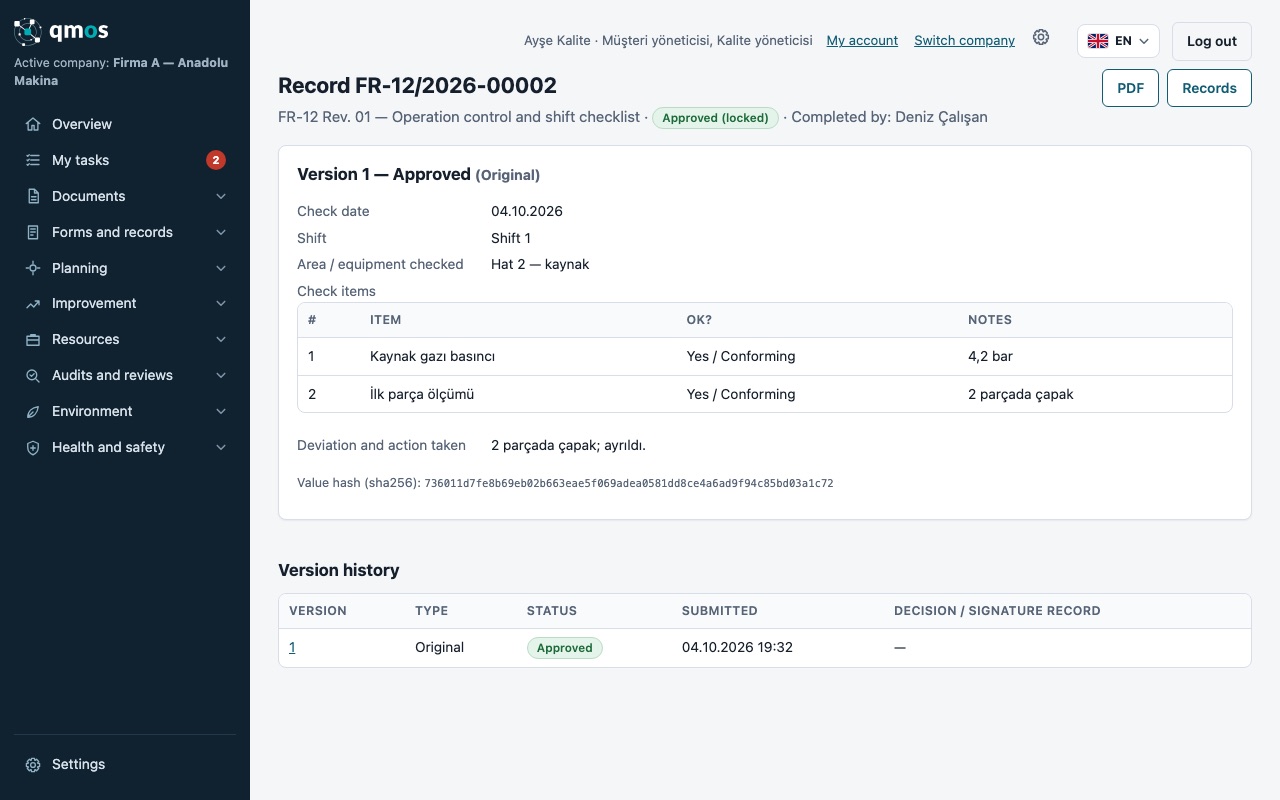Viewport: 1280px width, 800px height.
Task: Open the gear icon beside Switch company
Action: (1041, 37)
